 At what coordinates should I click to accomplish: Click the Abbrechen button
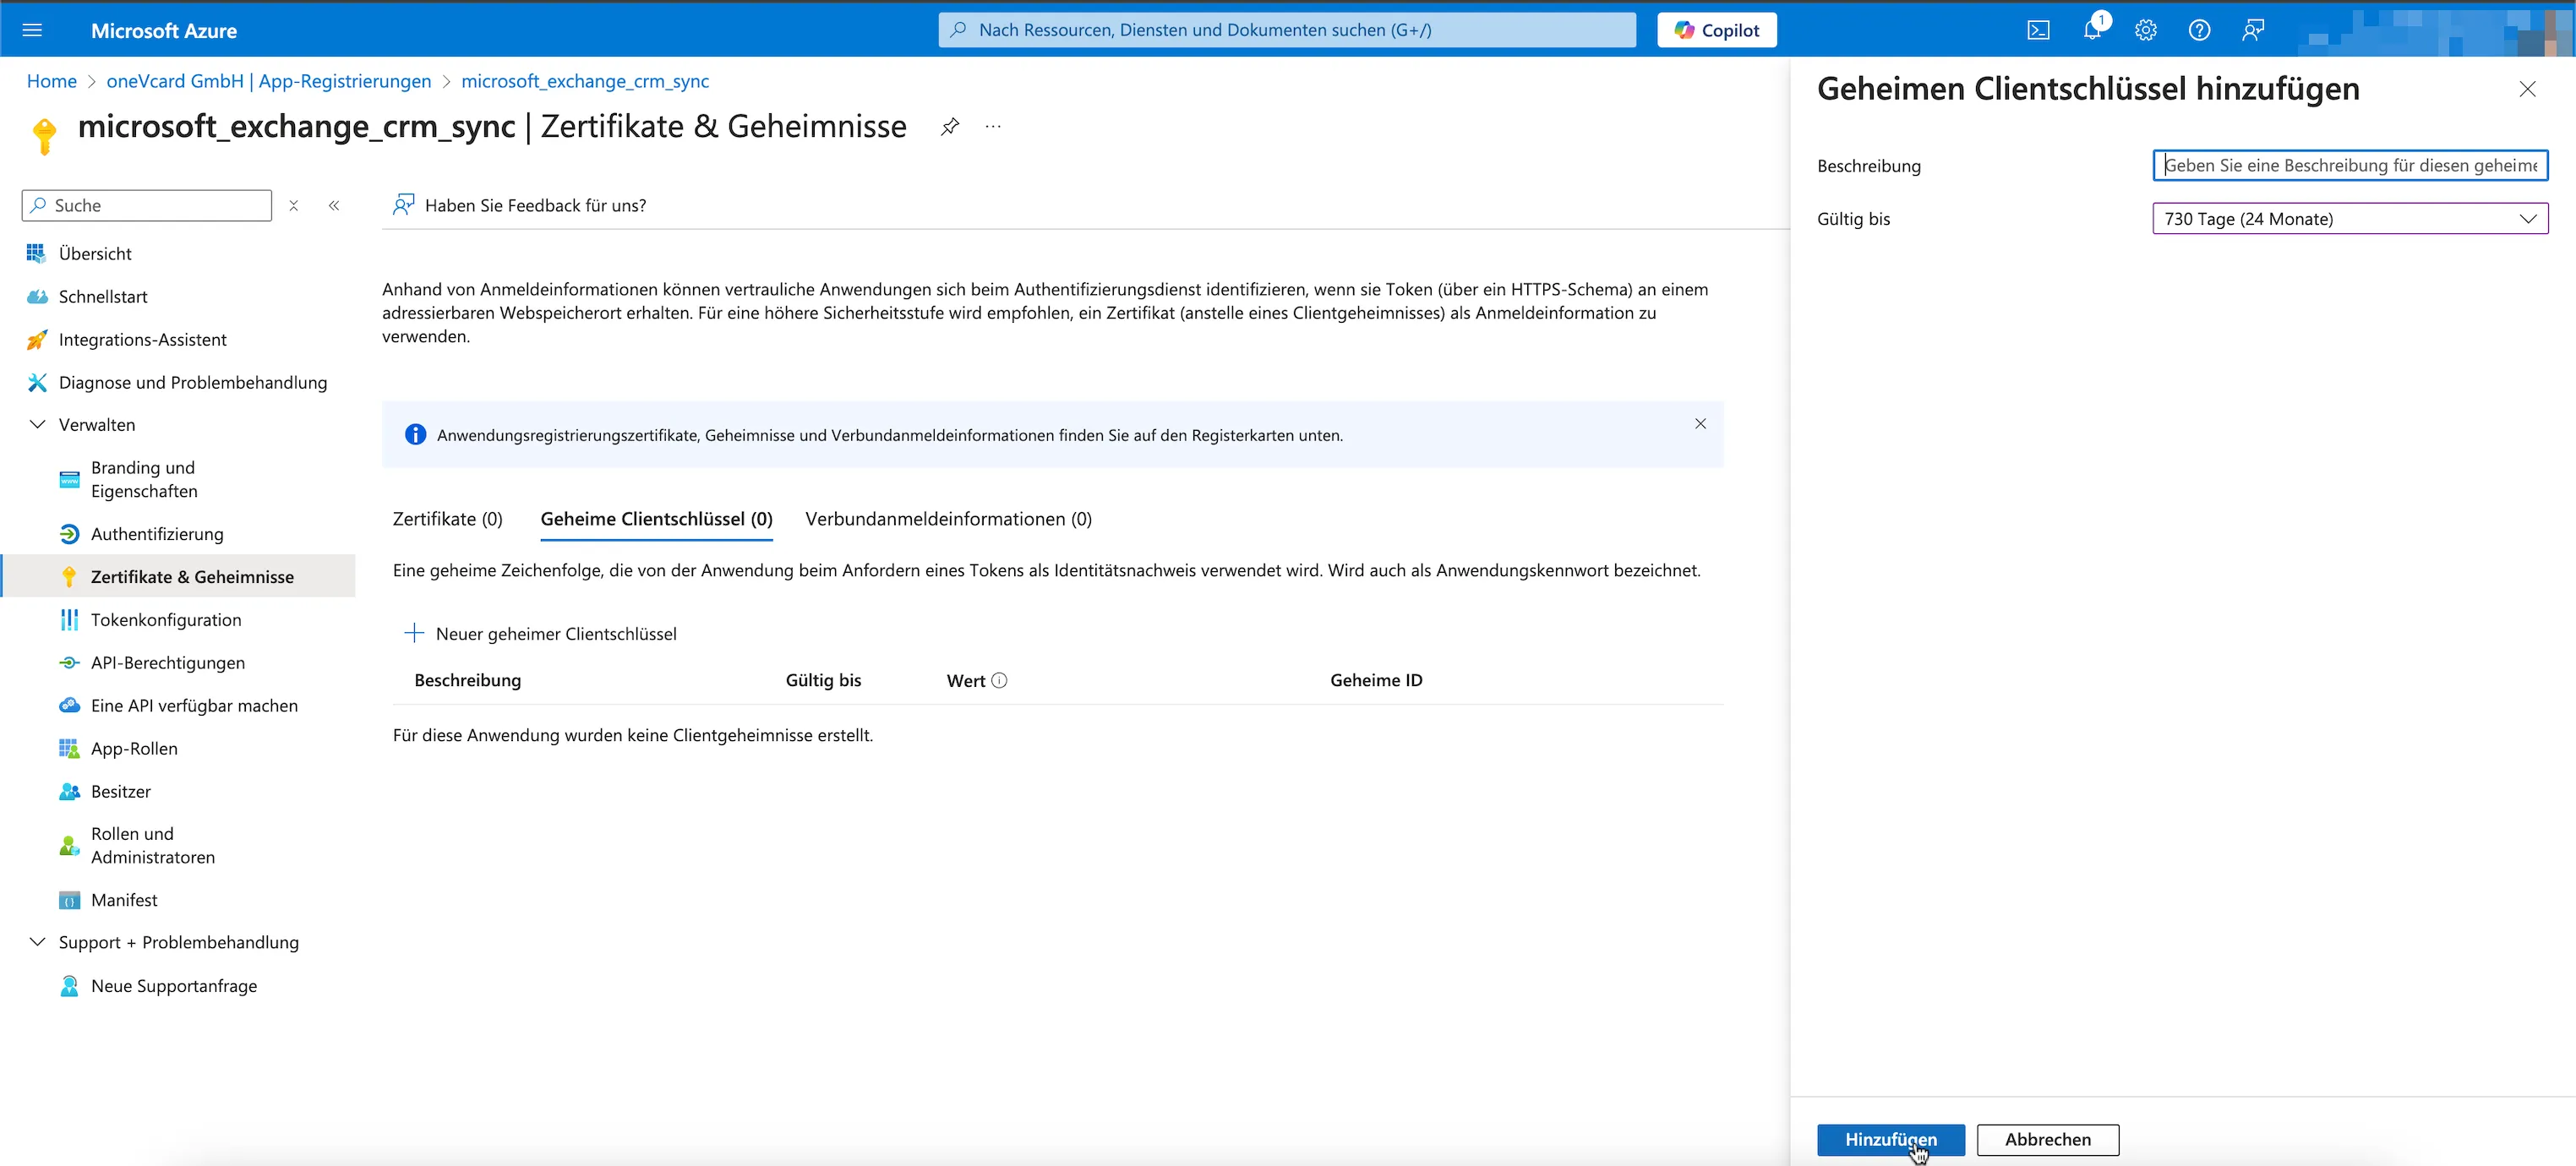click(2047, 1140)
